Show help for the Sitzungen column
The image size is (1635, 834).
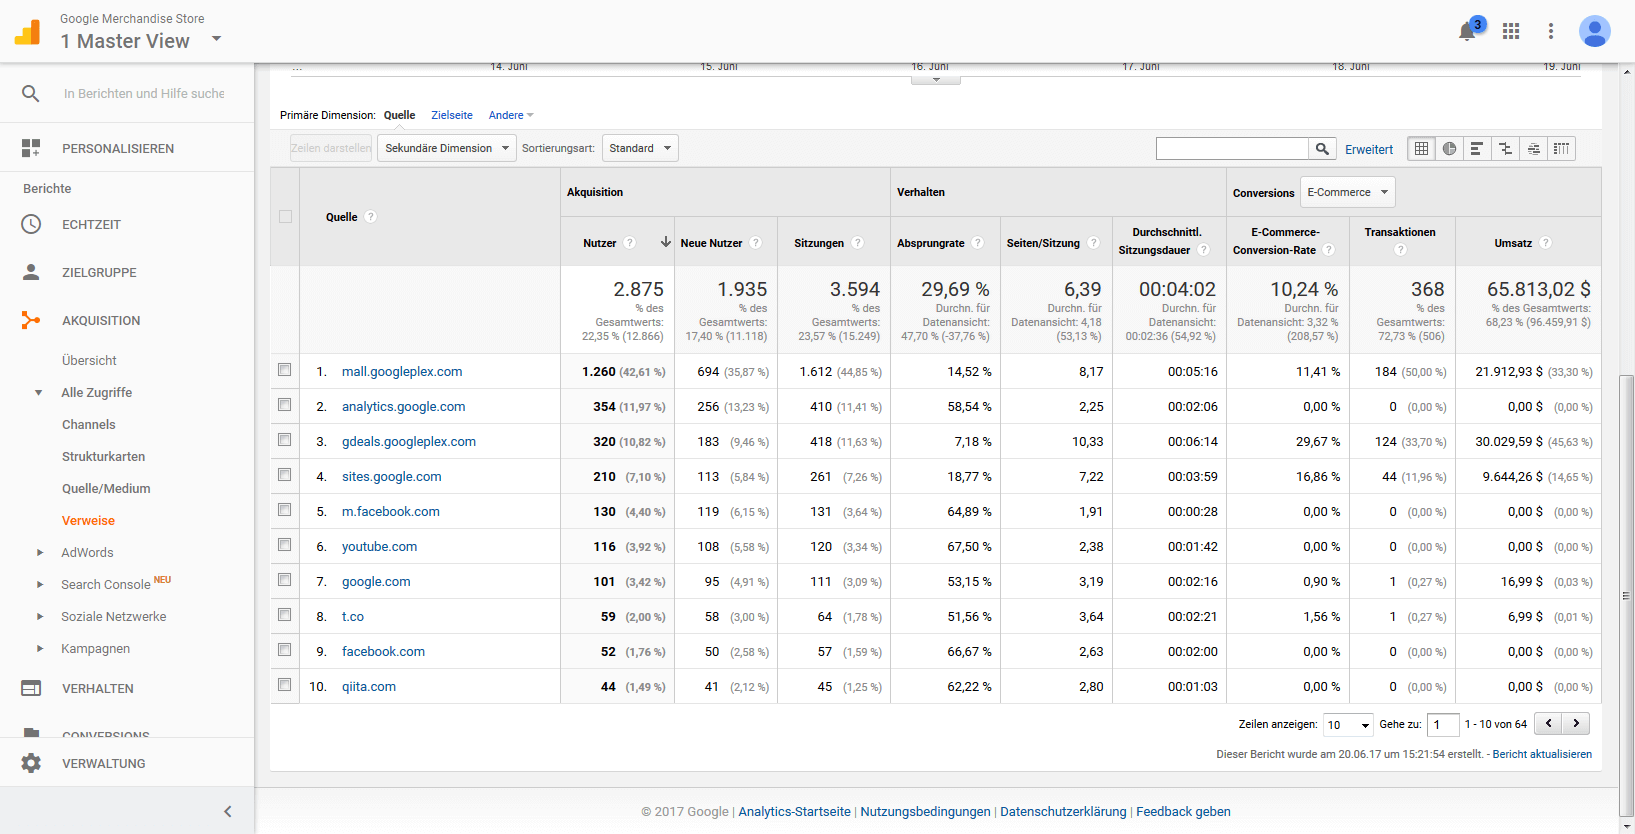coord(857,243)
